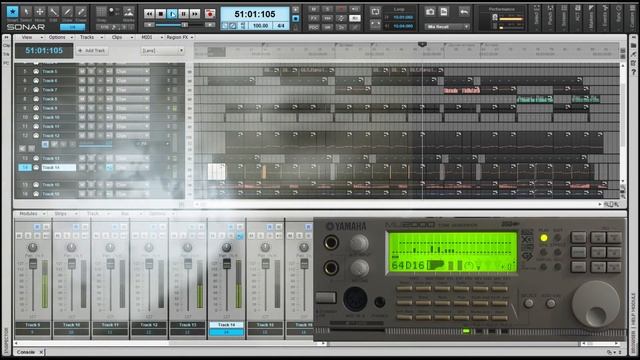Viewport: 640px width, 360px height.
Task: Click the Yamaha large data dial
Action: tap(596, 304)
